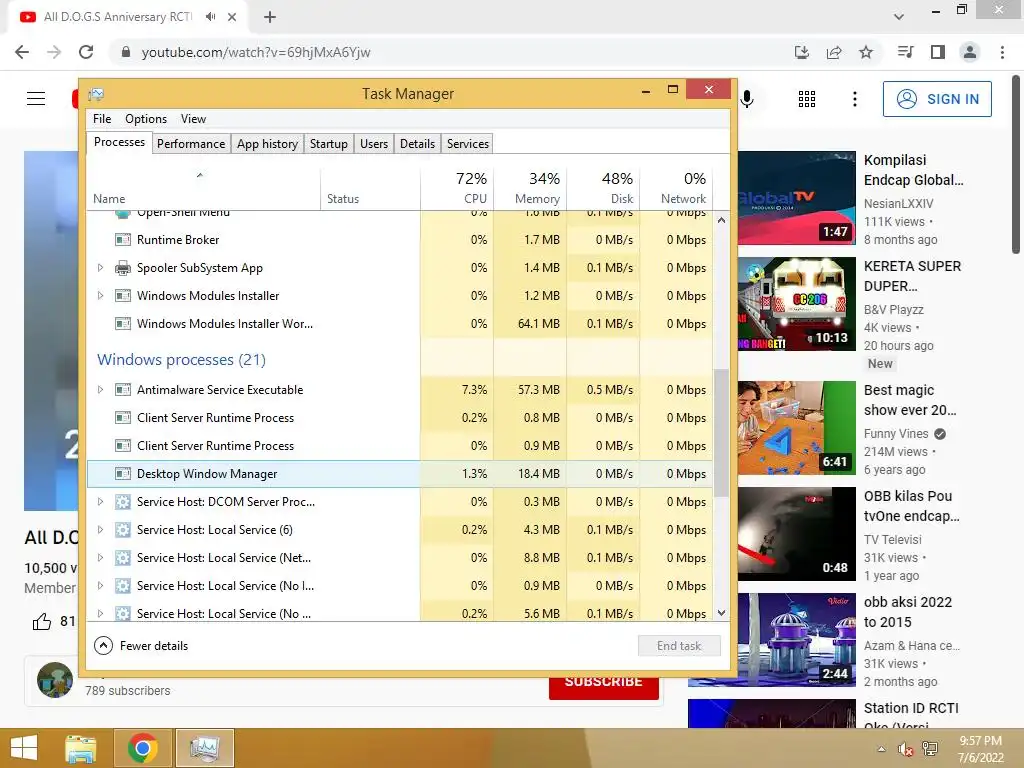The width and height of the screenshot is (1024, 768).
Task: Click the End task button
Action: (x=679, y=646)
